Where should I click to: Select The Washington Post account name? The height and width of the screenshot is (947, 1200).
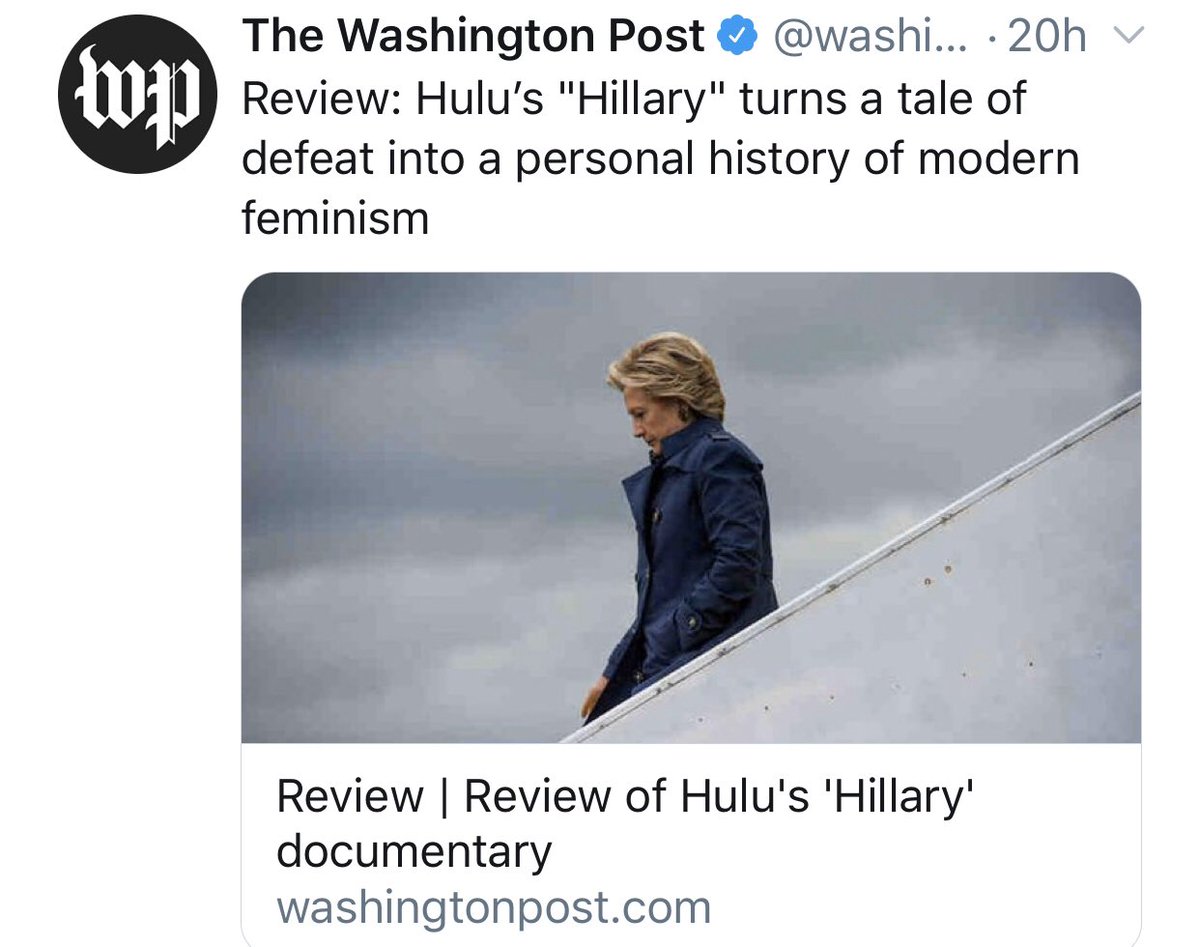tap(472, 37)
